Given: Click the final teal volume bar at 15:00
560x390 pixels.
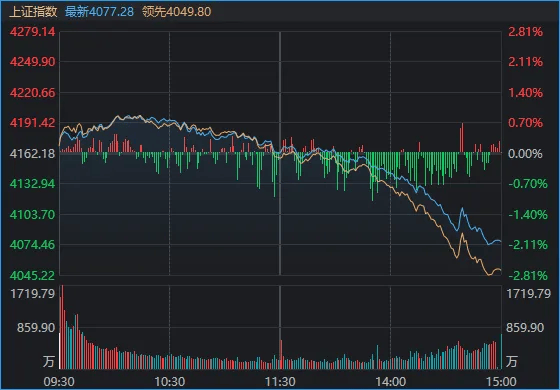Looking at the screenshot, I should (501, 351).
